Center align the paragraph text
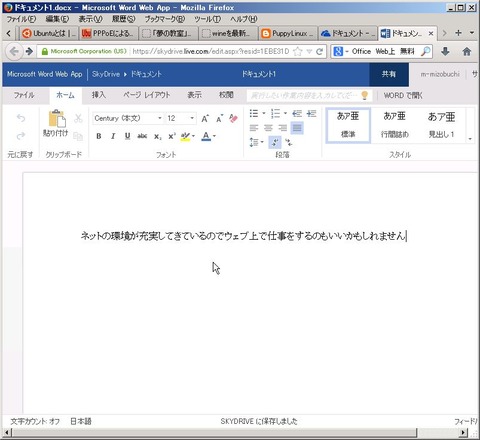The width and height of the screenshot is (480, 440). 268,128
